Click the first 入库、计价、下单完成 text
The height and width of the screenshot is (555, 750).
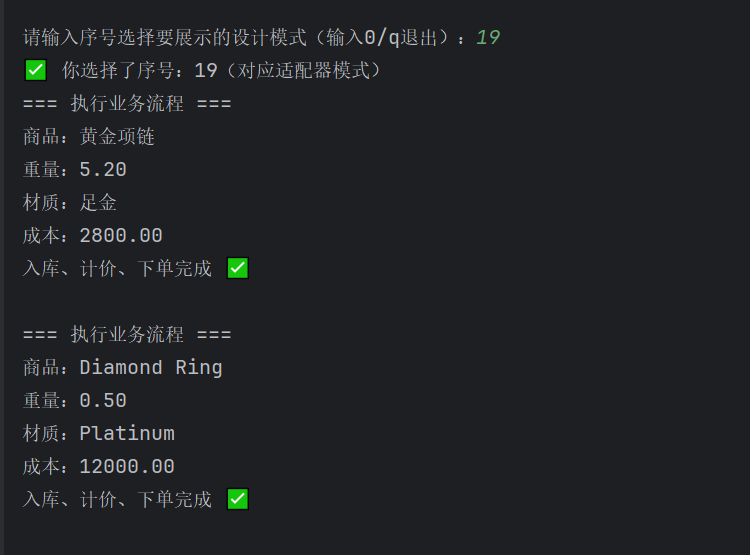(x=117, y=269)
